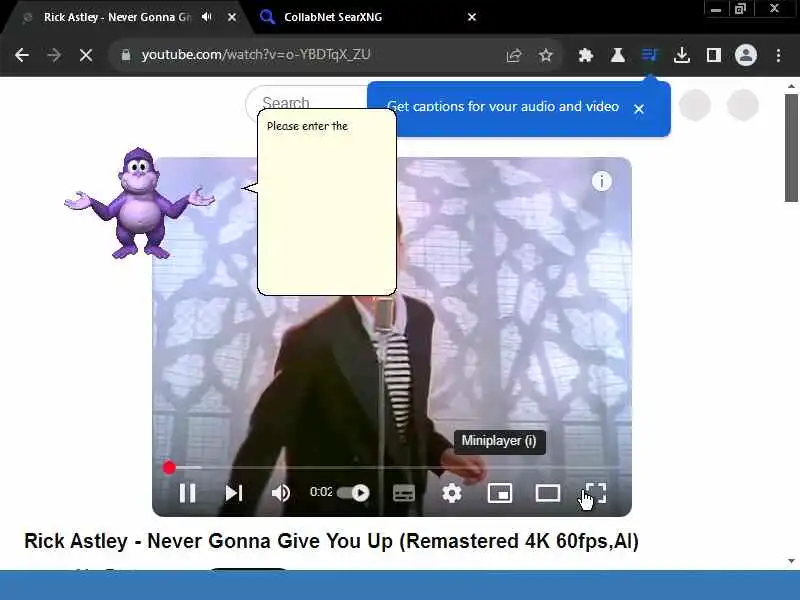800x600 pixels.
Task: Click the scrollbar up arrow
Action: pos(791,87)
